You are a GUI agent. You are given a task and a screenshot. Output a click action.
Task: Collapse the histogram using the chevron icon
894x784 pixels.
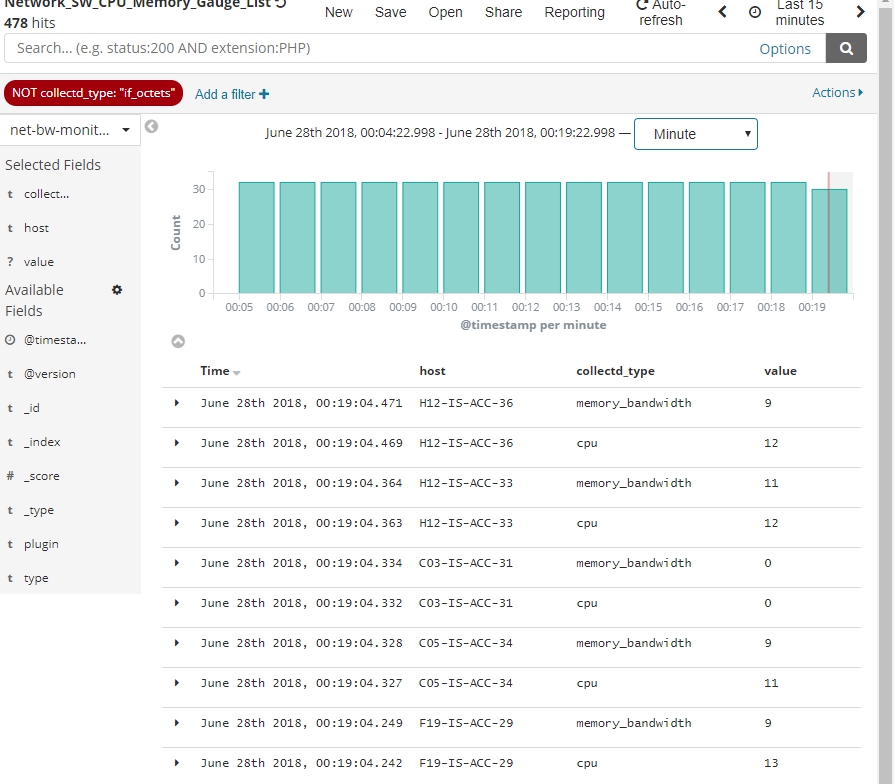(x=178, y=340)
